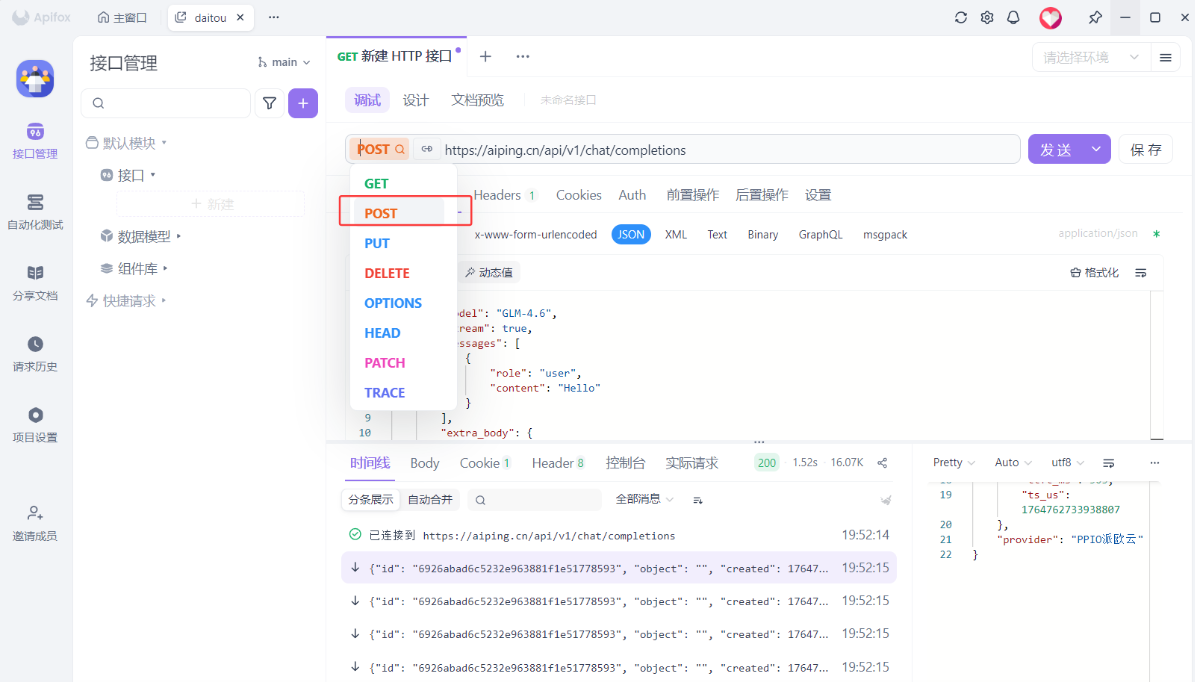Click the 发送 send button
The height and width of the screenshot is (682, 1195).
1056,149
